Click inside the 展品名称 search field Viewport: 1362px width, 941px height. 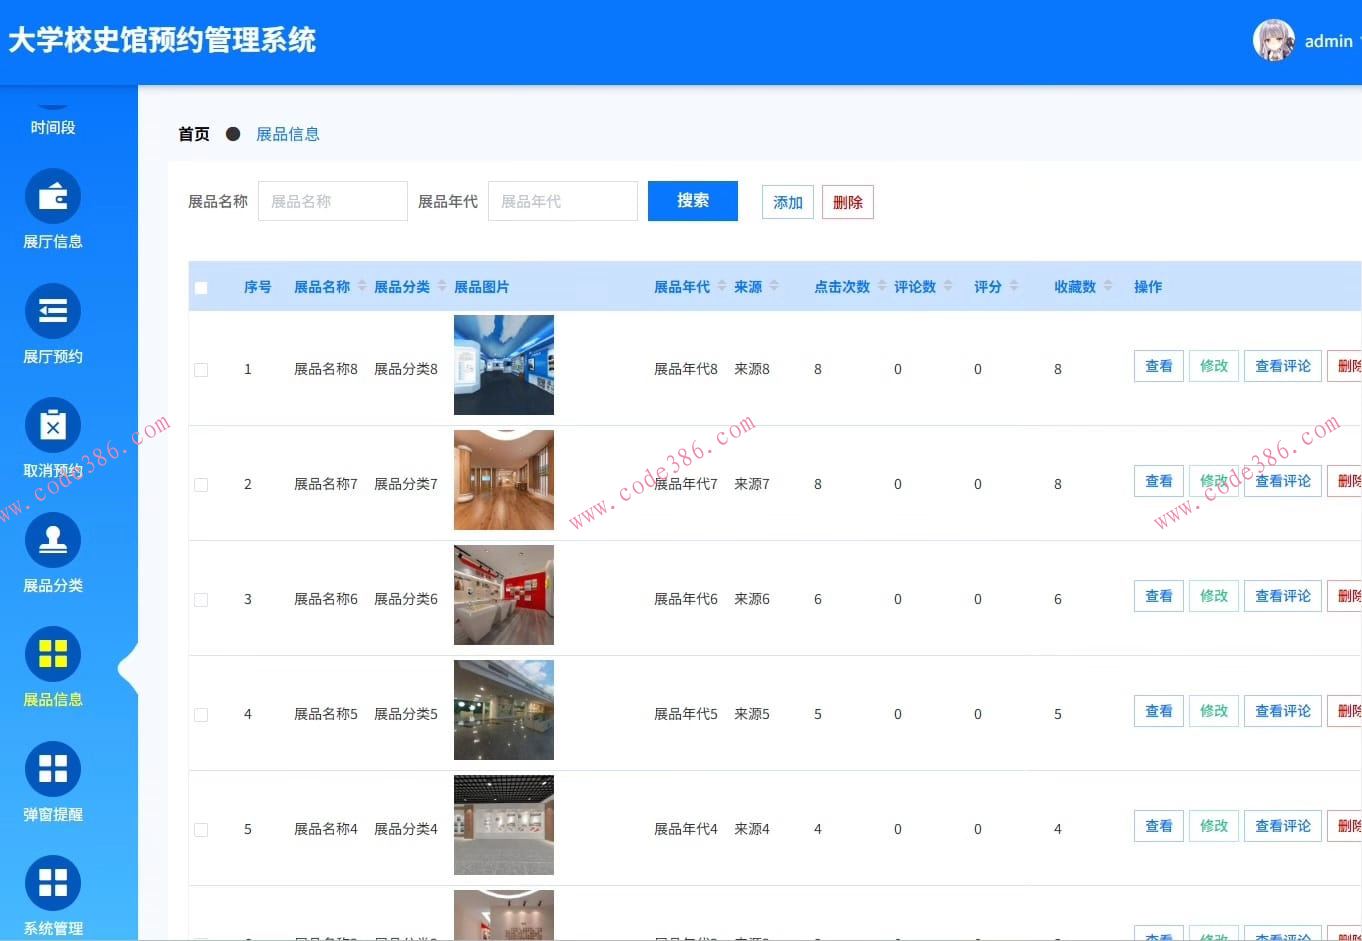[332, 200]
